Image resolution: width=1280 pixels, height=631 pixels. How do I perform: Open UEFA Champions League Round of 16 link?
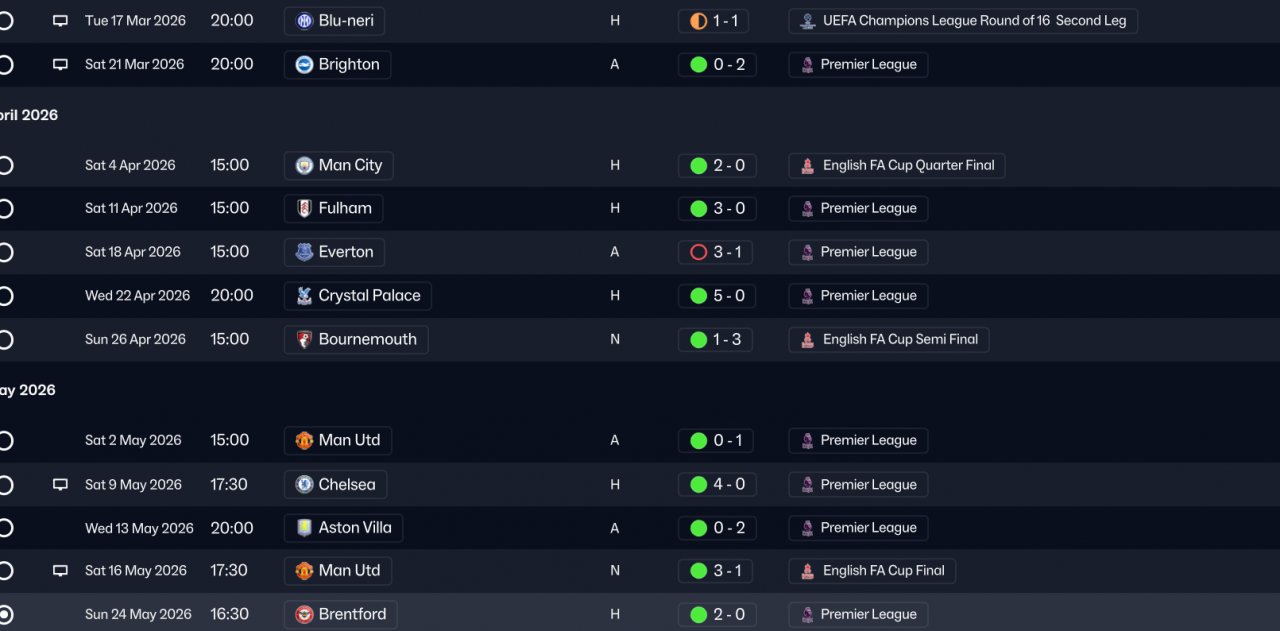(962, 21)
